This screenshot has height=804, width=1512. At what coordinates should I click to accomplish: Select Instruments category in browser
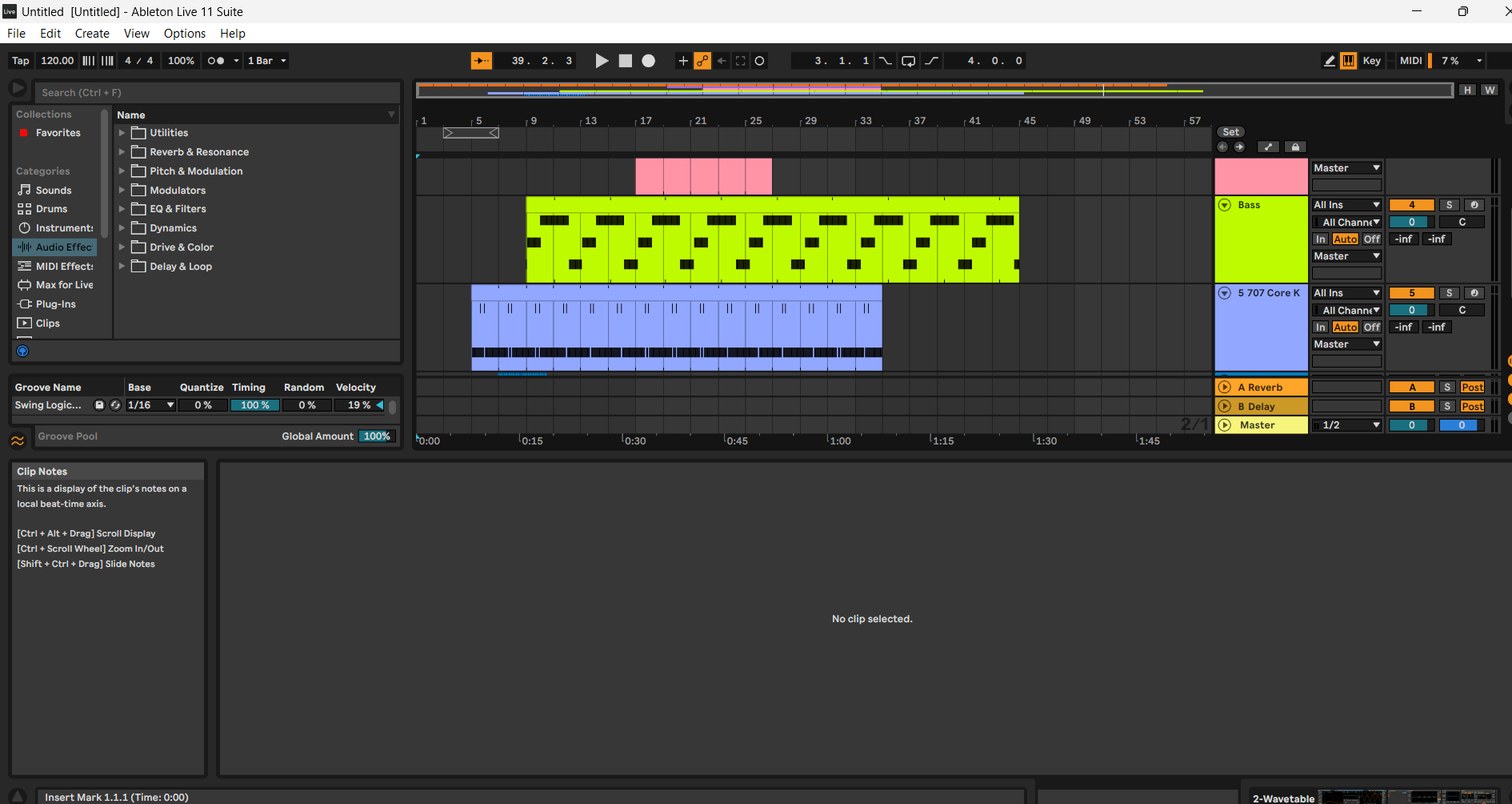coord(56,228)
